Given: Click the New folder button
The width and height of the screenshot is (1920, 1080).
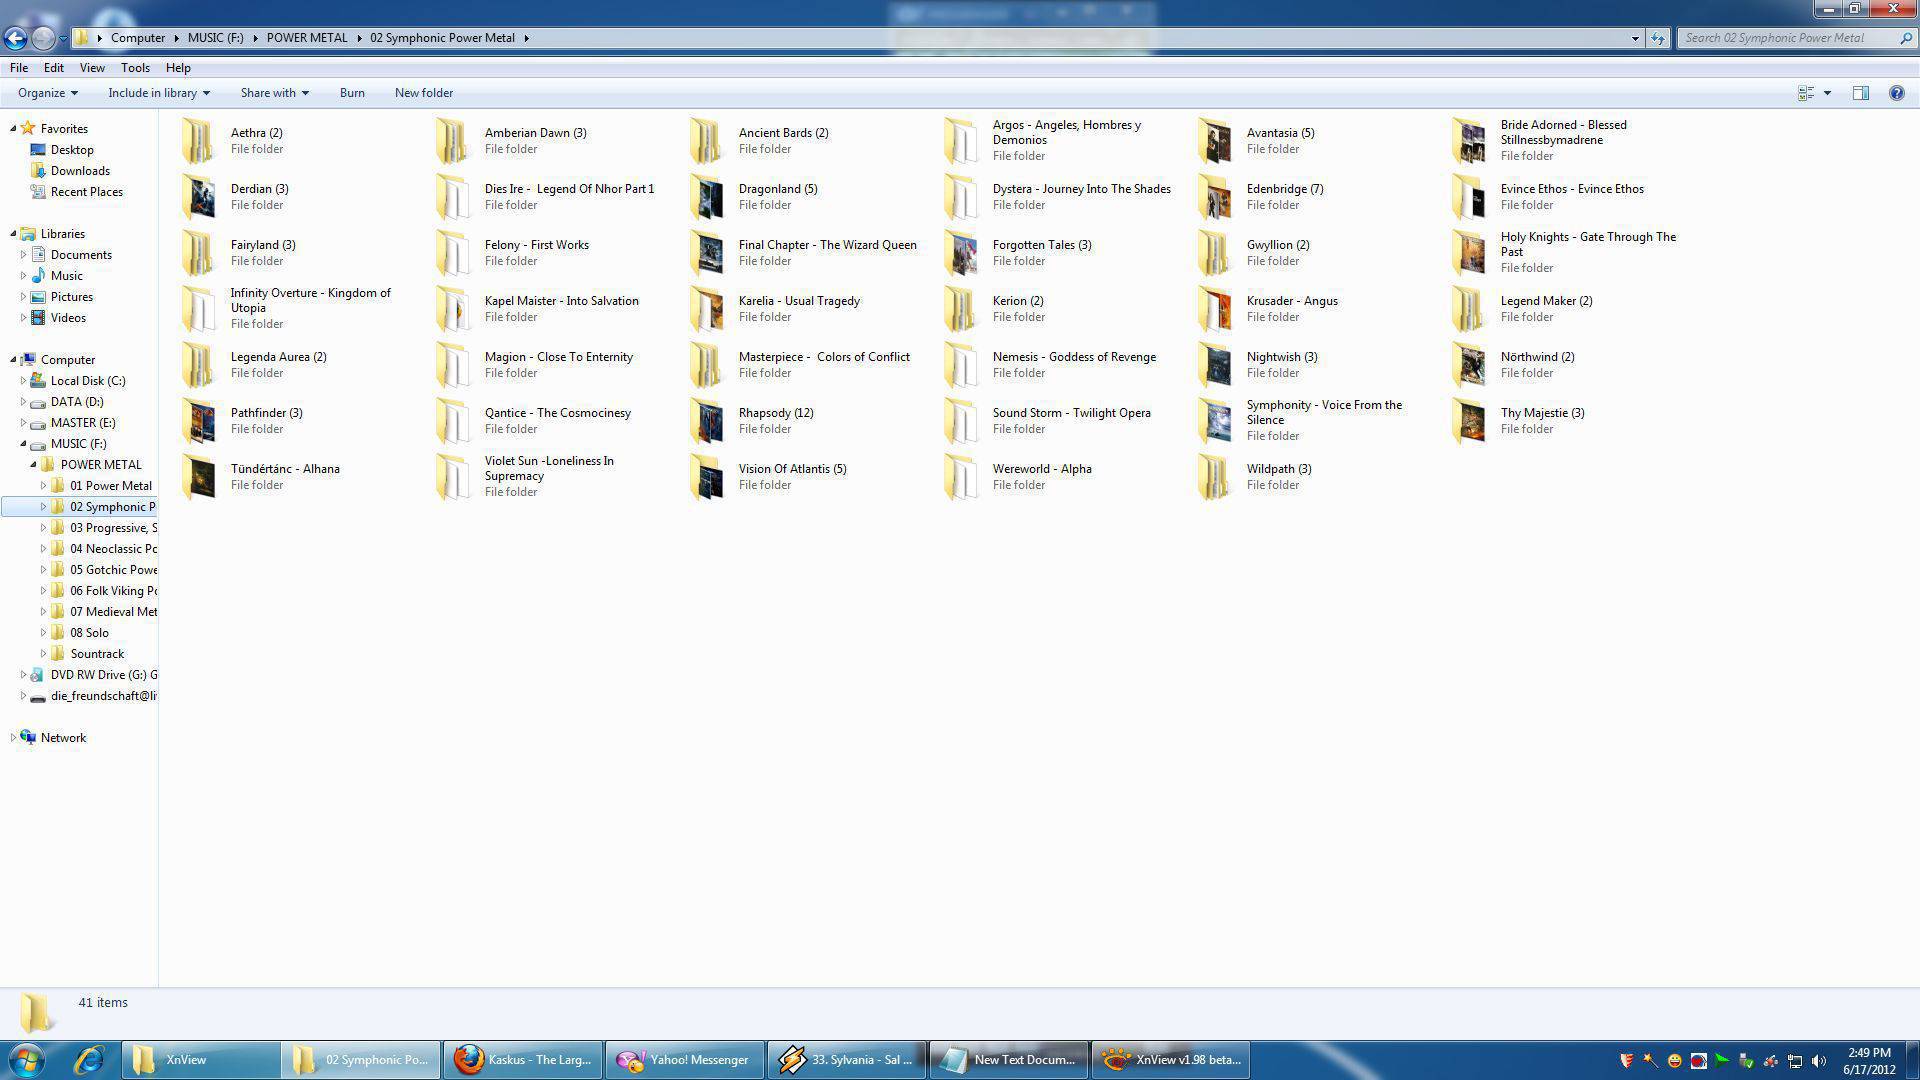Looking at the screenshot, I should click(424, 93).
